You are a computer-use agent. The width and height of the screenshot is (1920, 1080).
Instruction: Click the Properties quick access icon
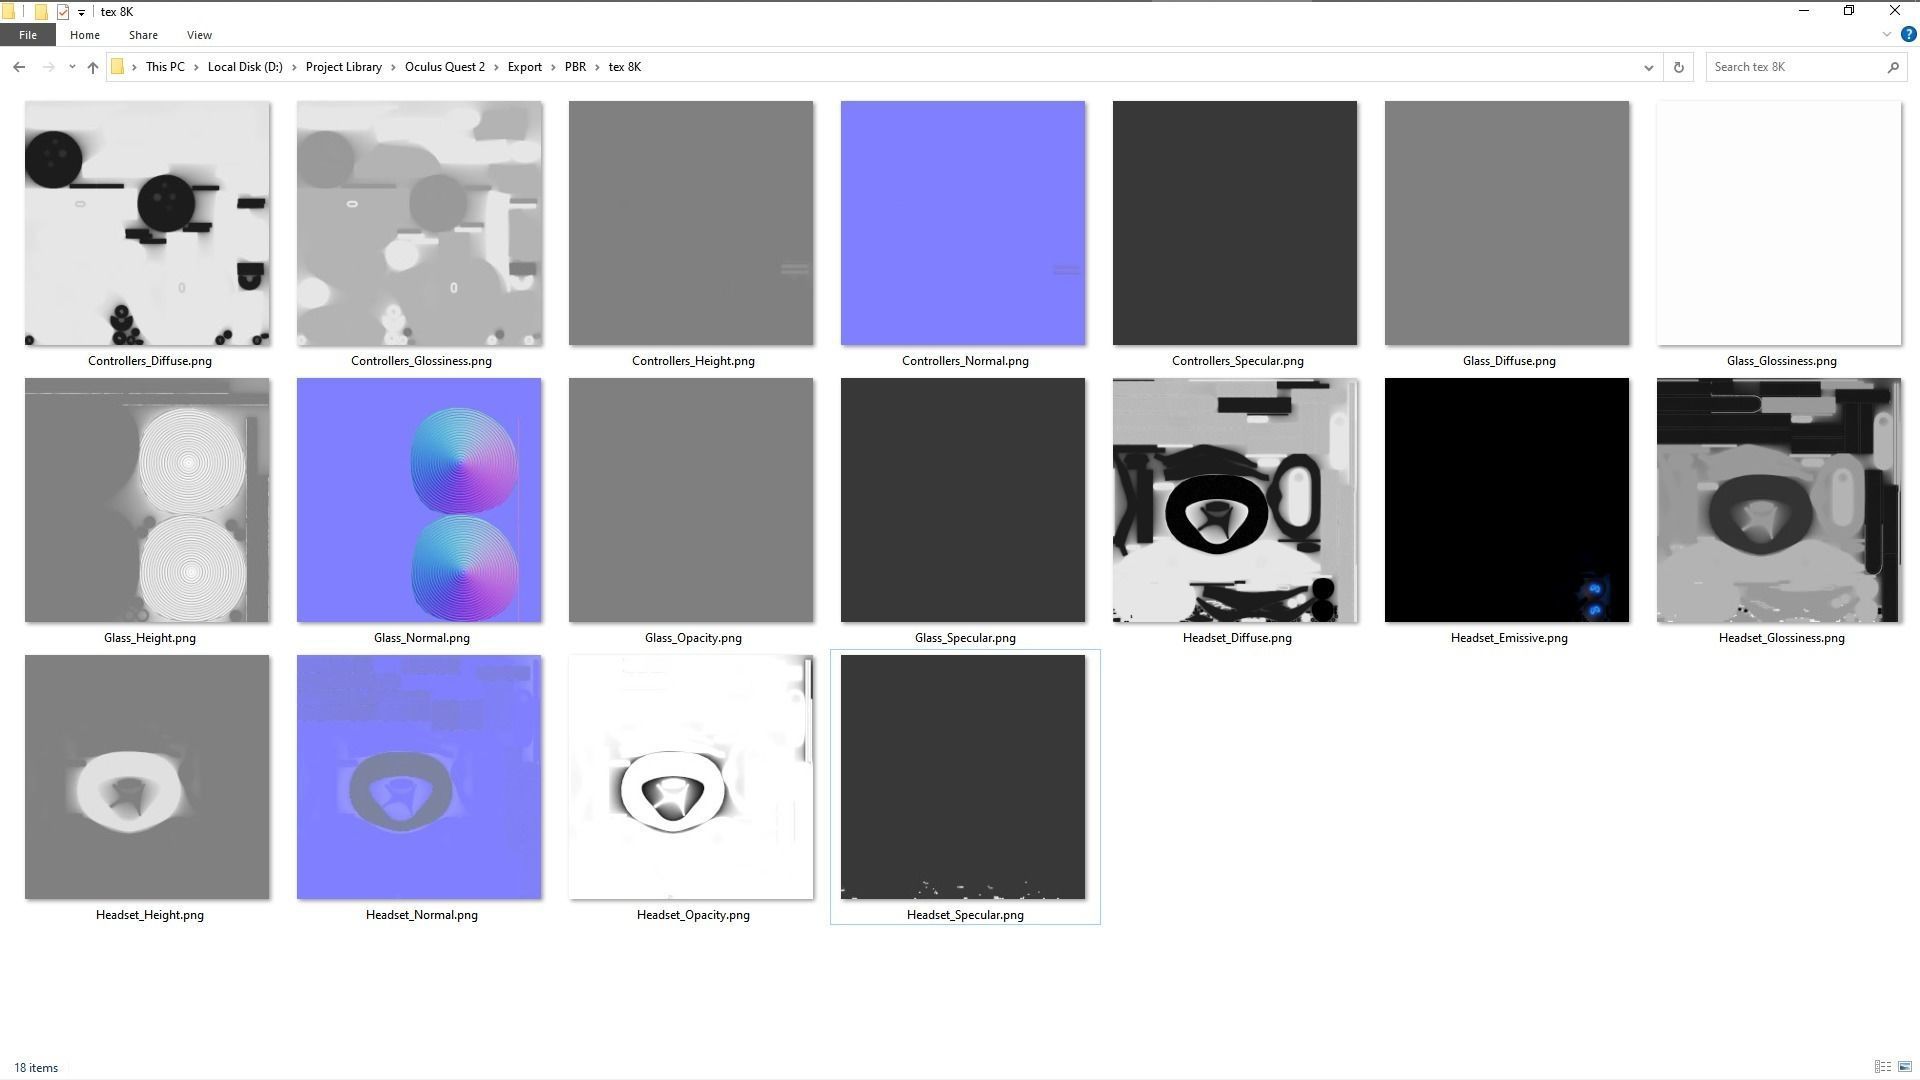[63, 12]
